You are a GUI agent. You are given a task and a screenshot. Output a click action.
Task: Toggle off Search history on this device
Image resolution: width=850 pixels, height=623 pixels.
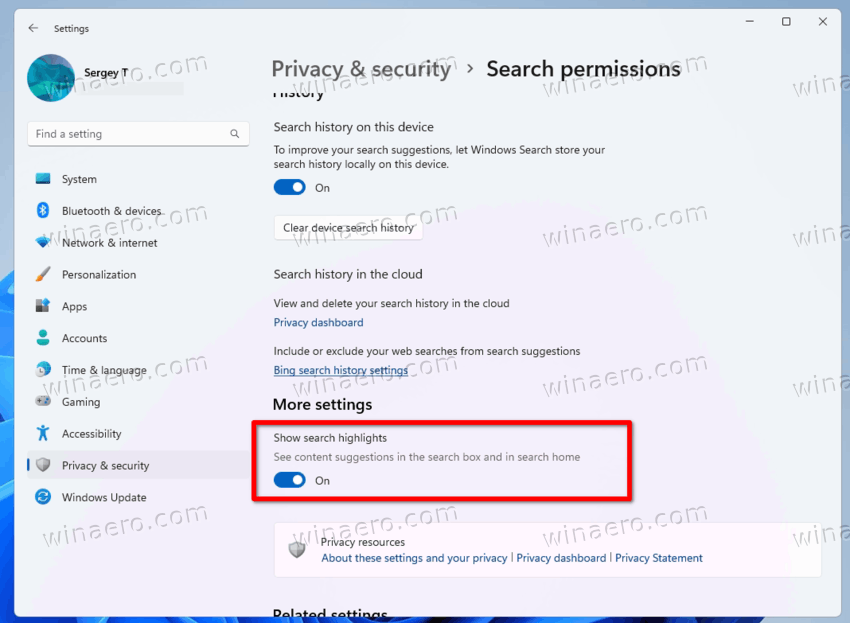(289, 187)
